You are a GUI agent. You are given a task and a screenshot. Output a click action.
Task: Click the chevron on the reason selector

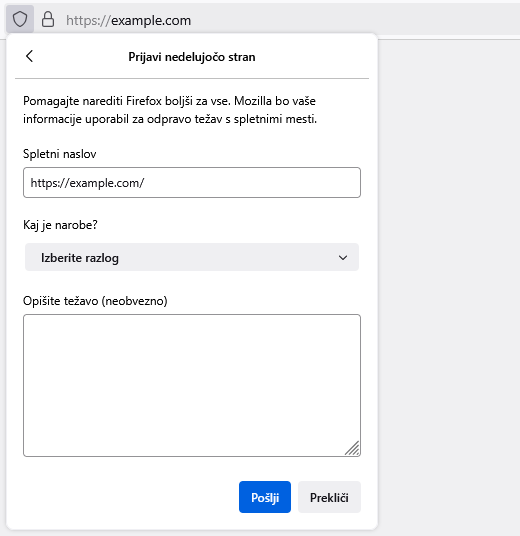pyautogui.click(x=343, y=258)
